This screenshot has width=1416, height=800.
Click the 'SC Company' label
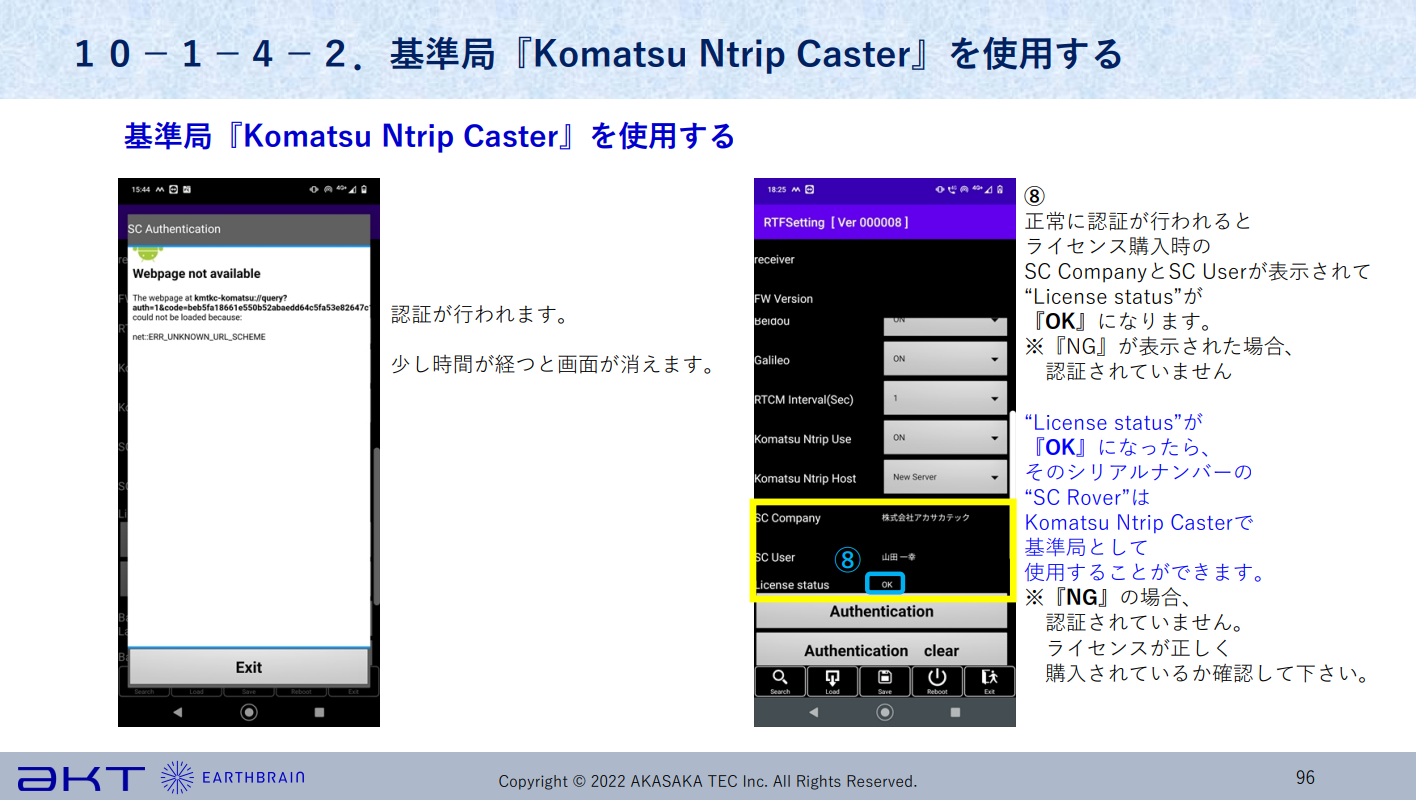coord(787,518)
